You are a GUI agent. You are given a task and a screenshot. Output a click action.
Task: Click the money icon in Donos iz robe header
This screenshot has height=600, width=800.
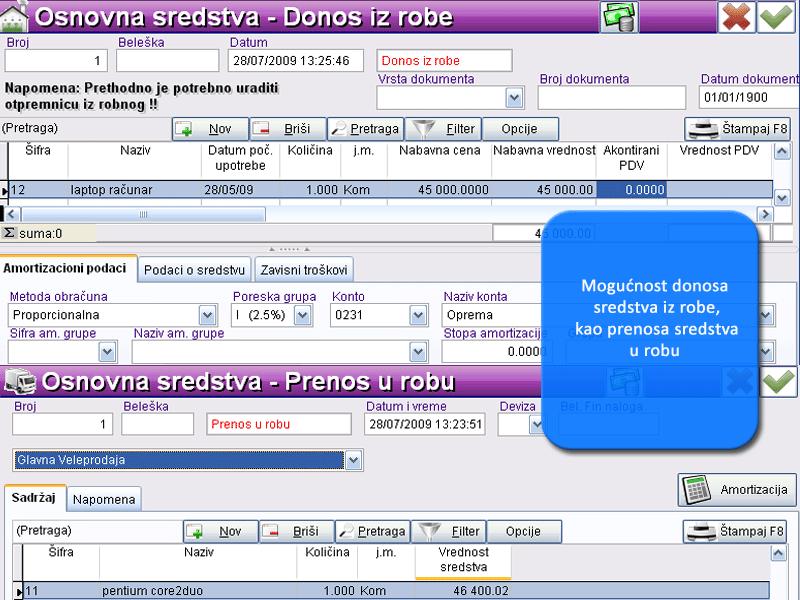620,17
